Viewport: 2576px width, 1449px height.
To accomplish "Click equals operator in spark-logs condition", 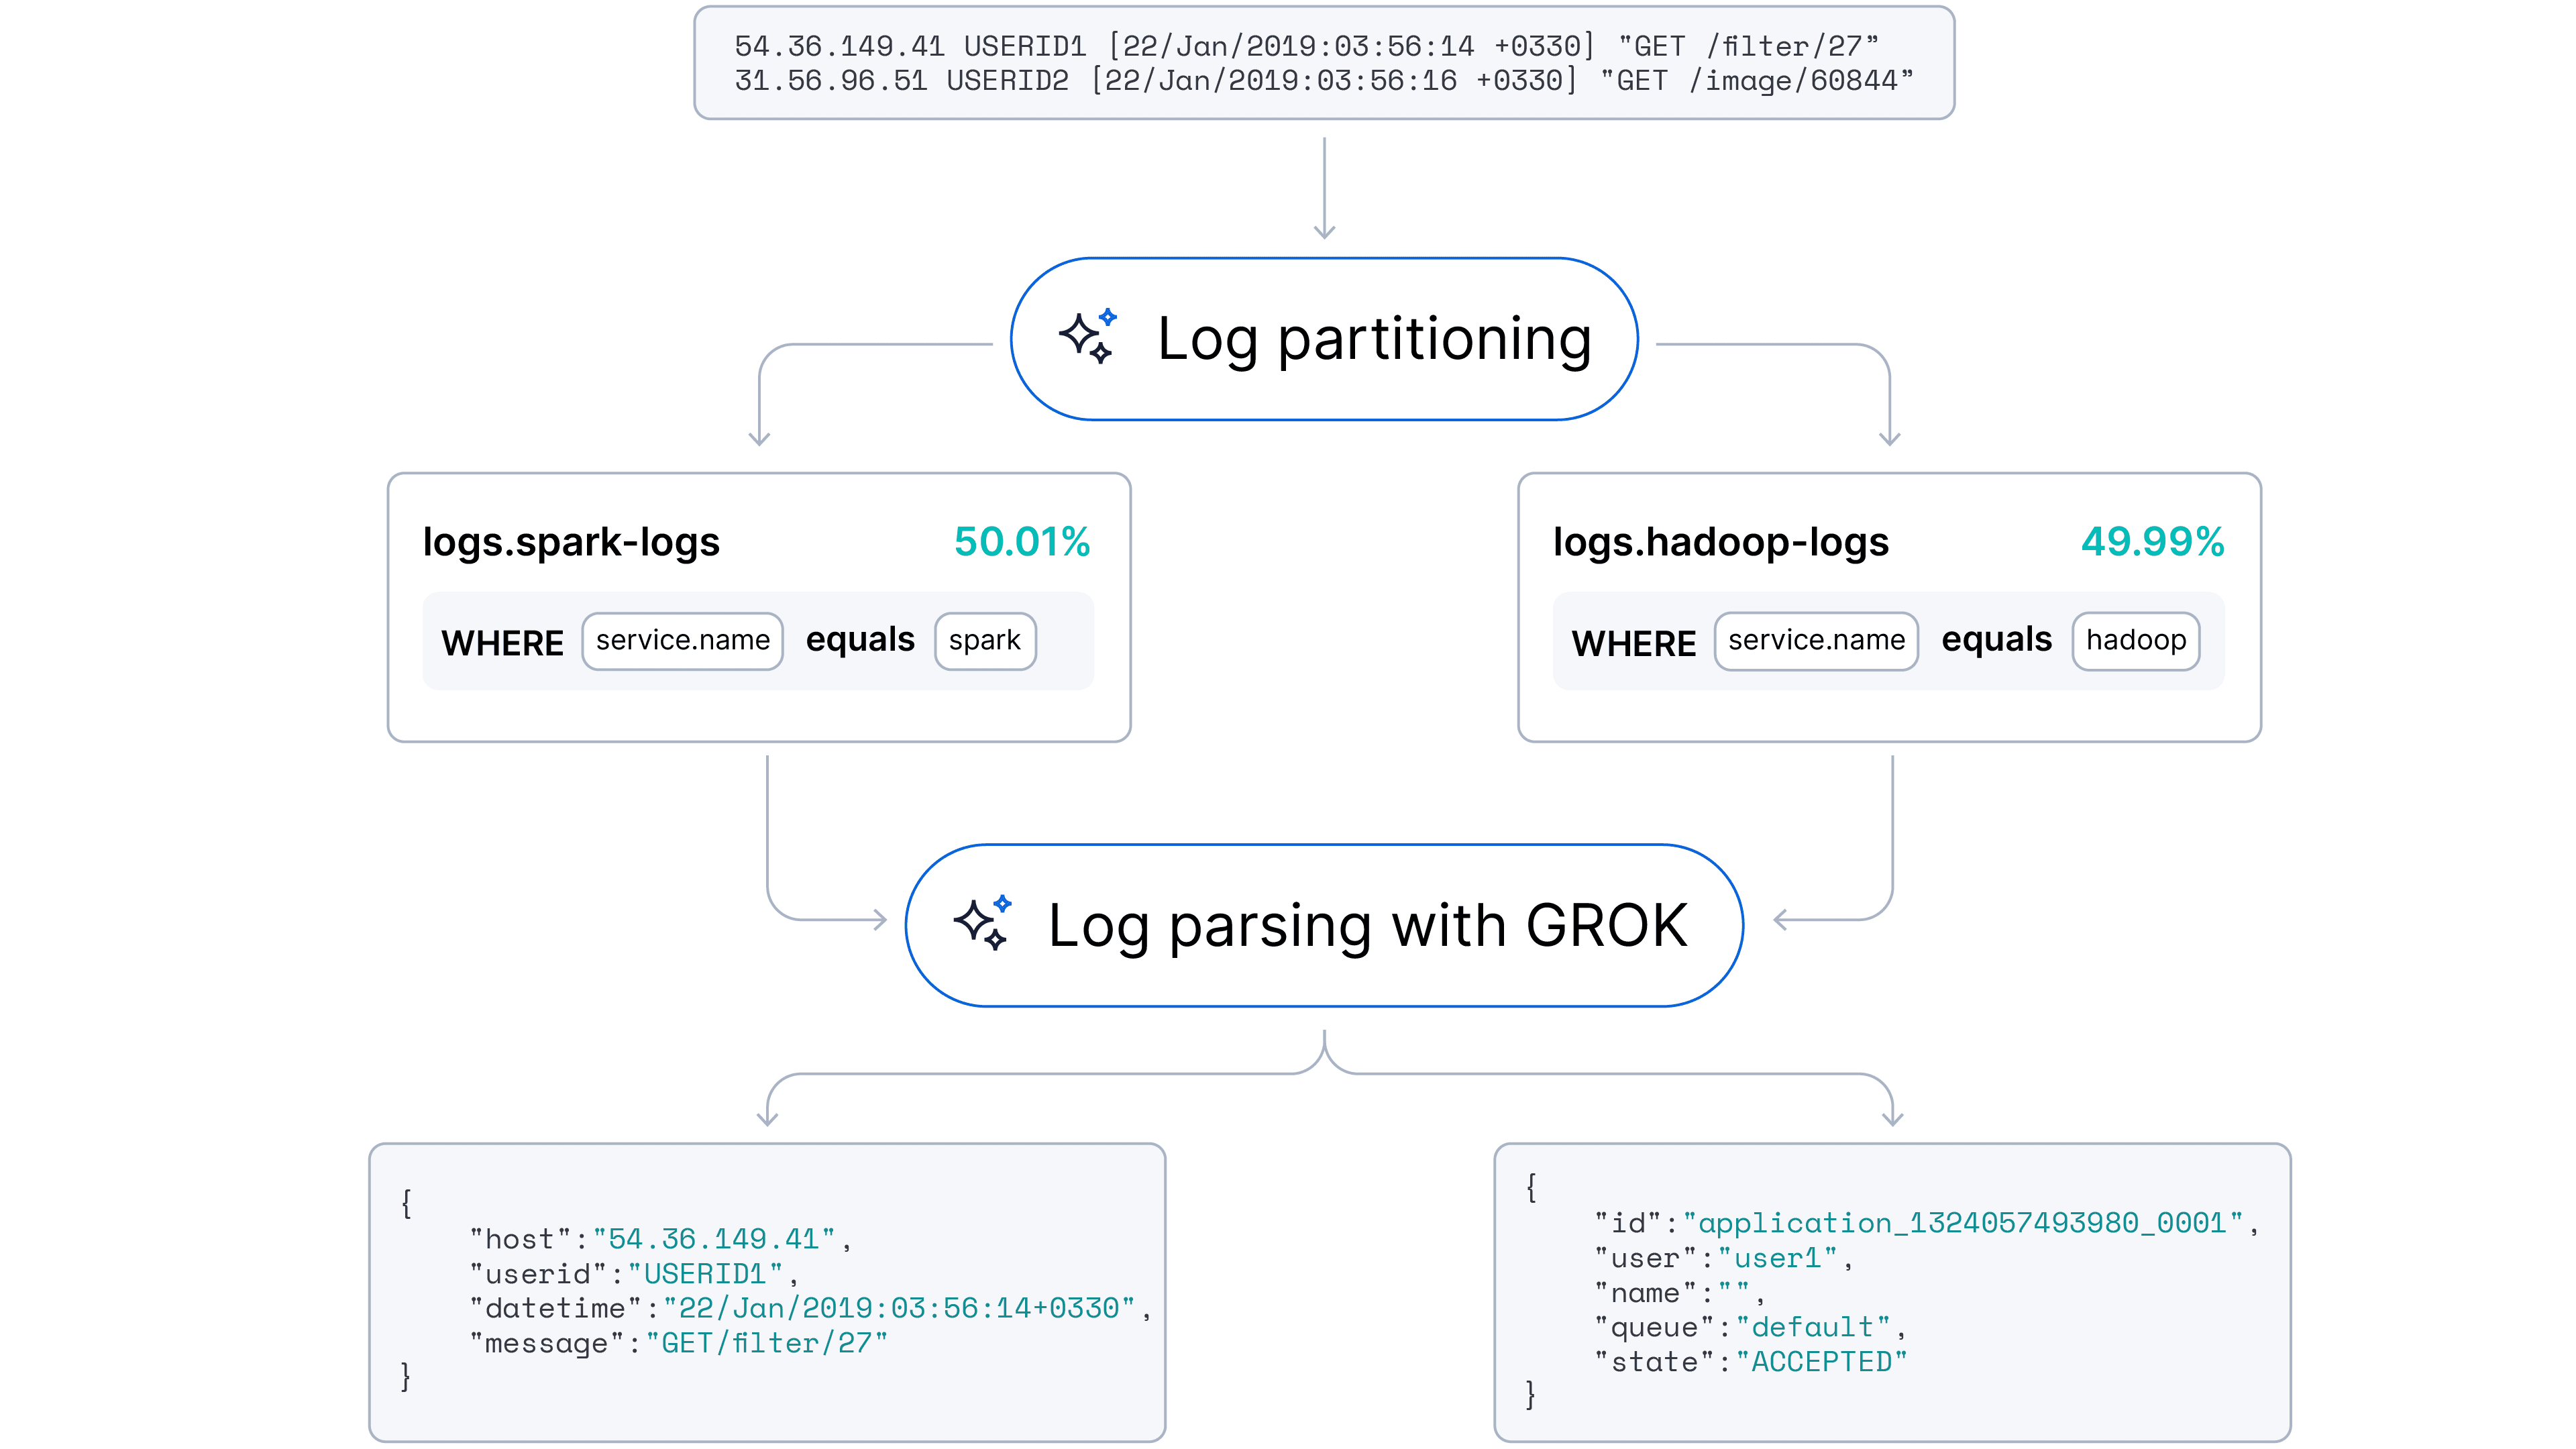I will coord(860,640).
